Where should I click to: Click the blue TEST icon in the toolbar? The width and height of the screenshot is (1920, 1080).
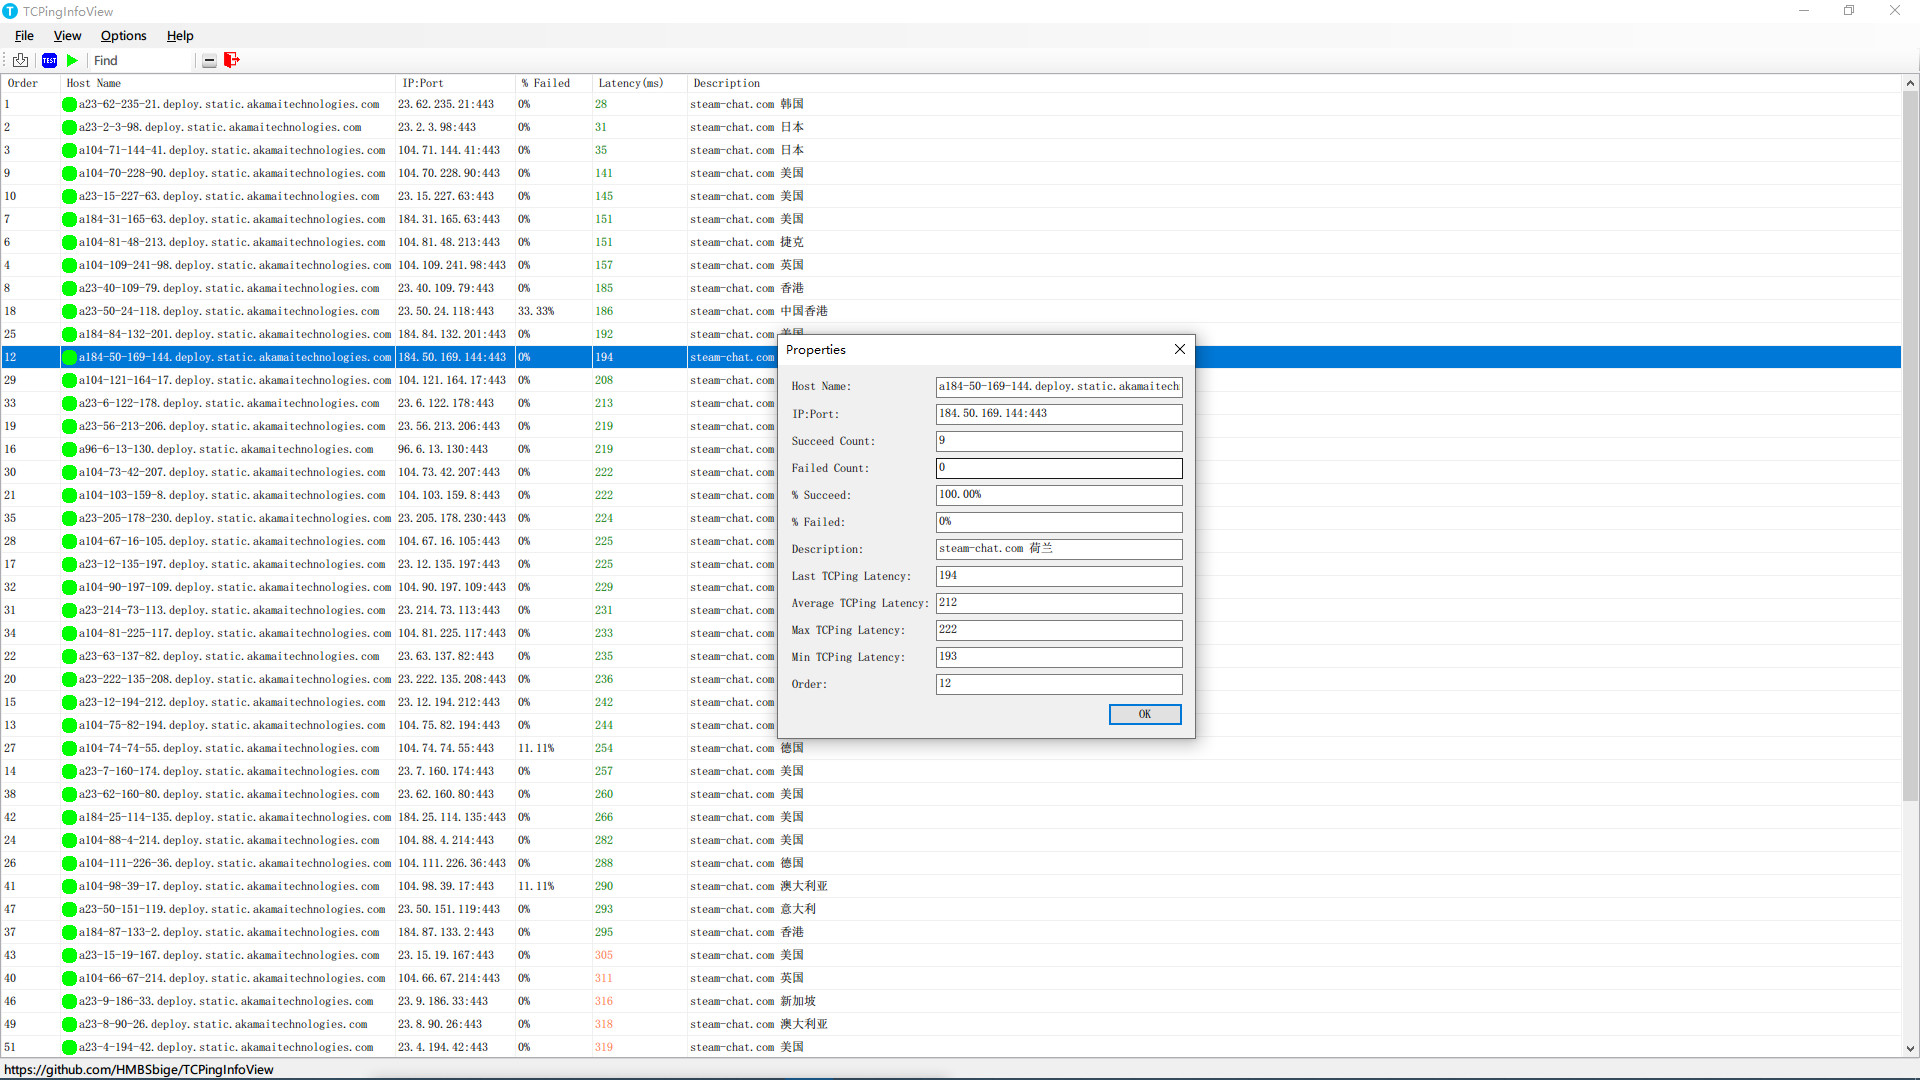click(x=49, y=60)
